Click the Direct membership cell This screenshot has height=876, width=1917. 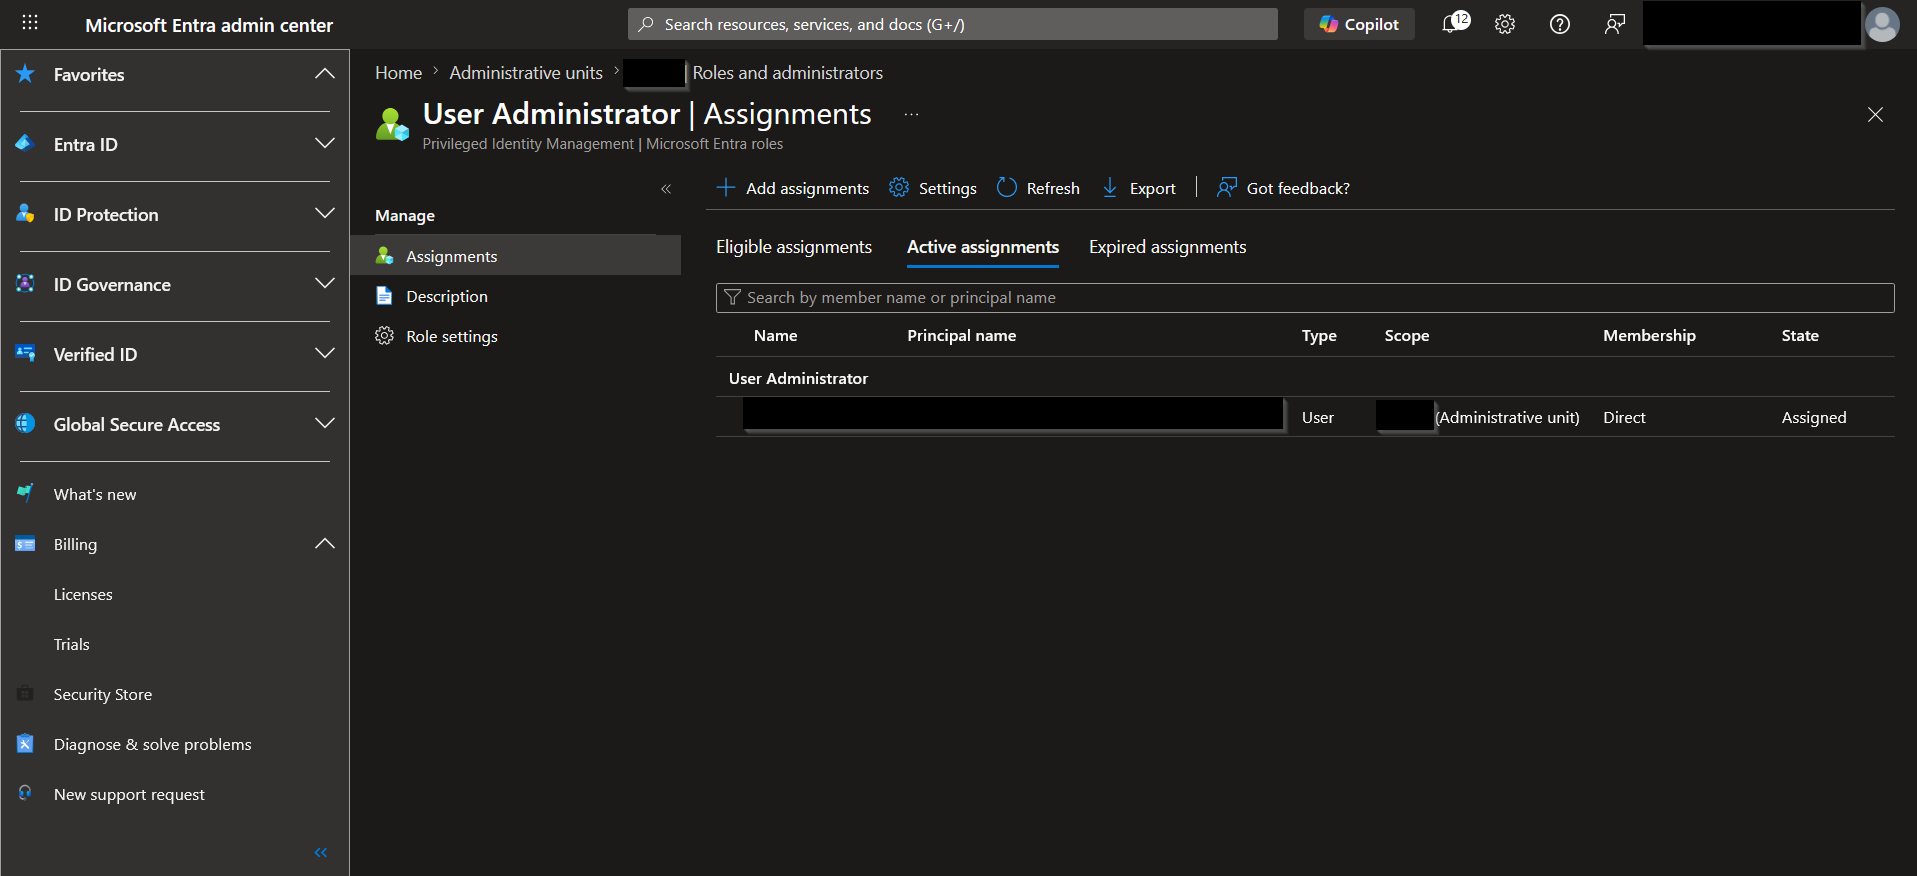click(x=1624, y=417)
